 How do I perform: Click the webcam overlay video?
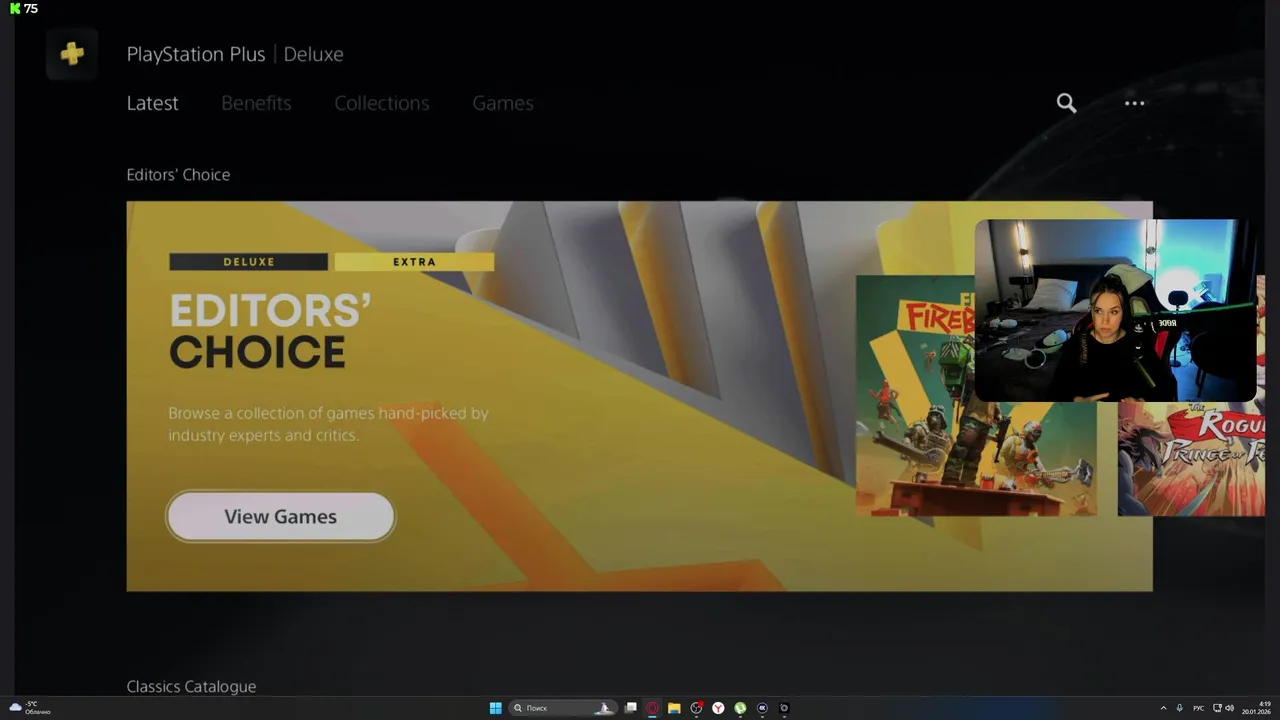pos(1115,310)
